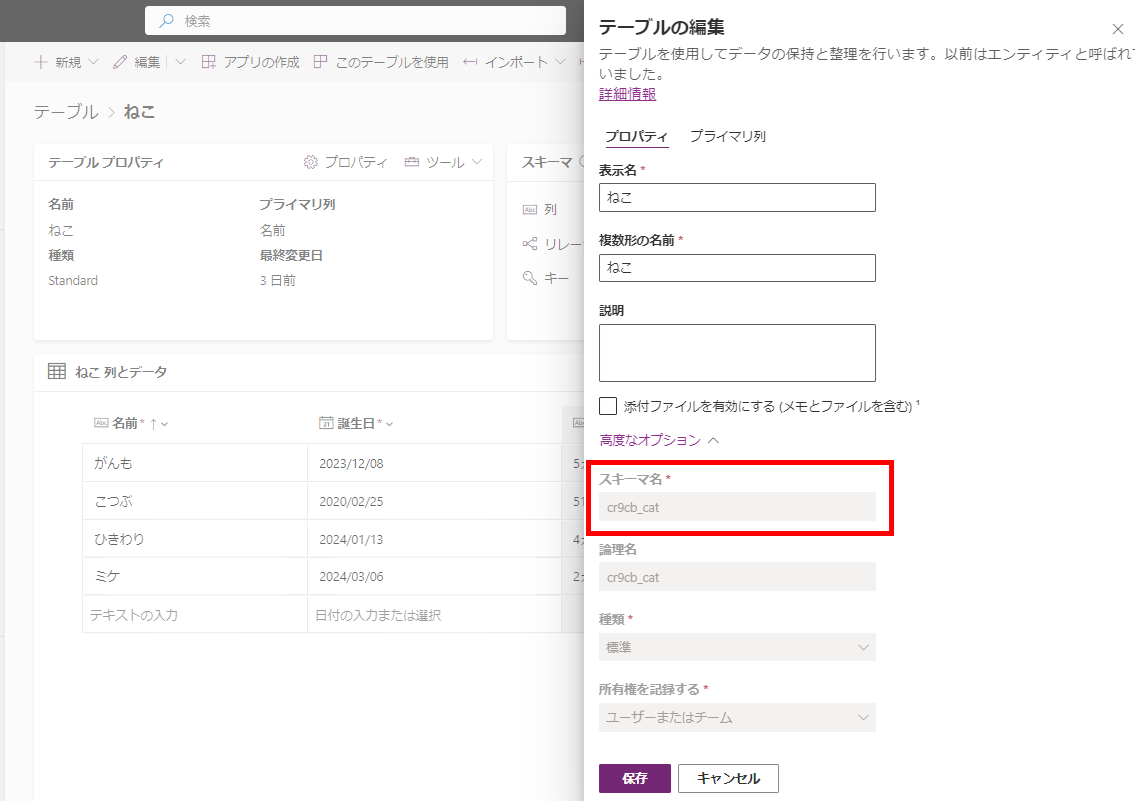1135x801 pixels.
Task: Close the テーブルの編集 panel
Action: (x=1118, y=29)
